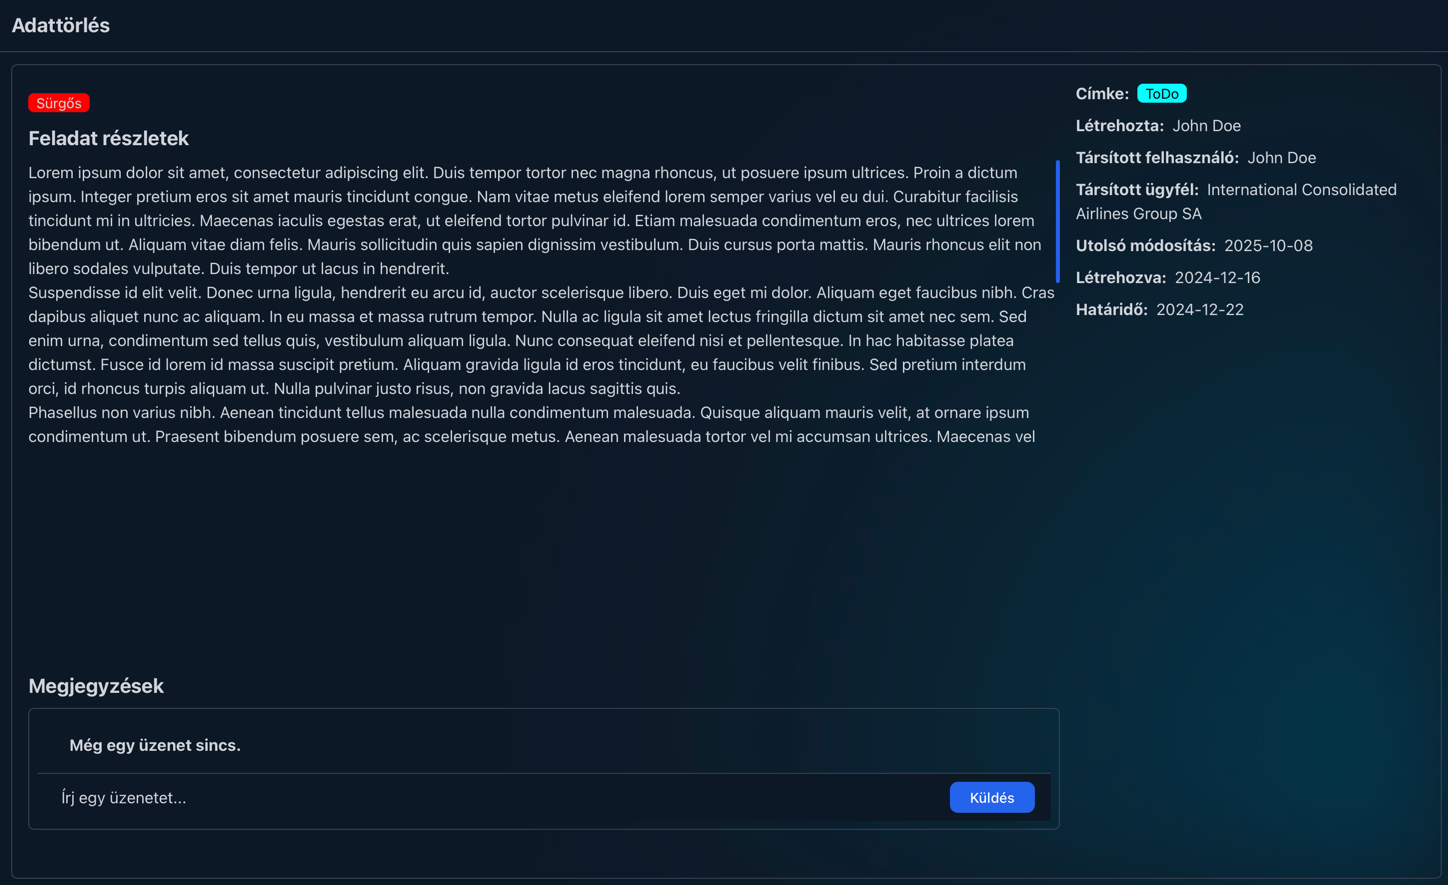Screen dimensions: 1448x885
Task: Select John Doe next to Társított felhasználó
Action: pos(1281,158)
